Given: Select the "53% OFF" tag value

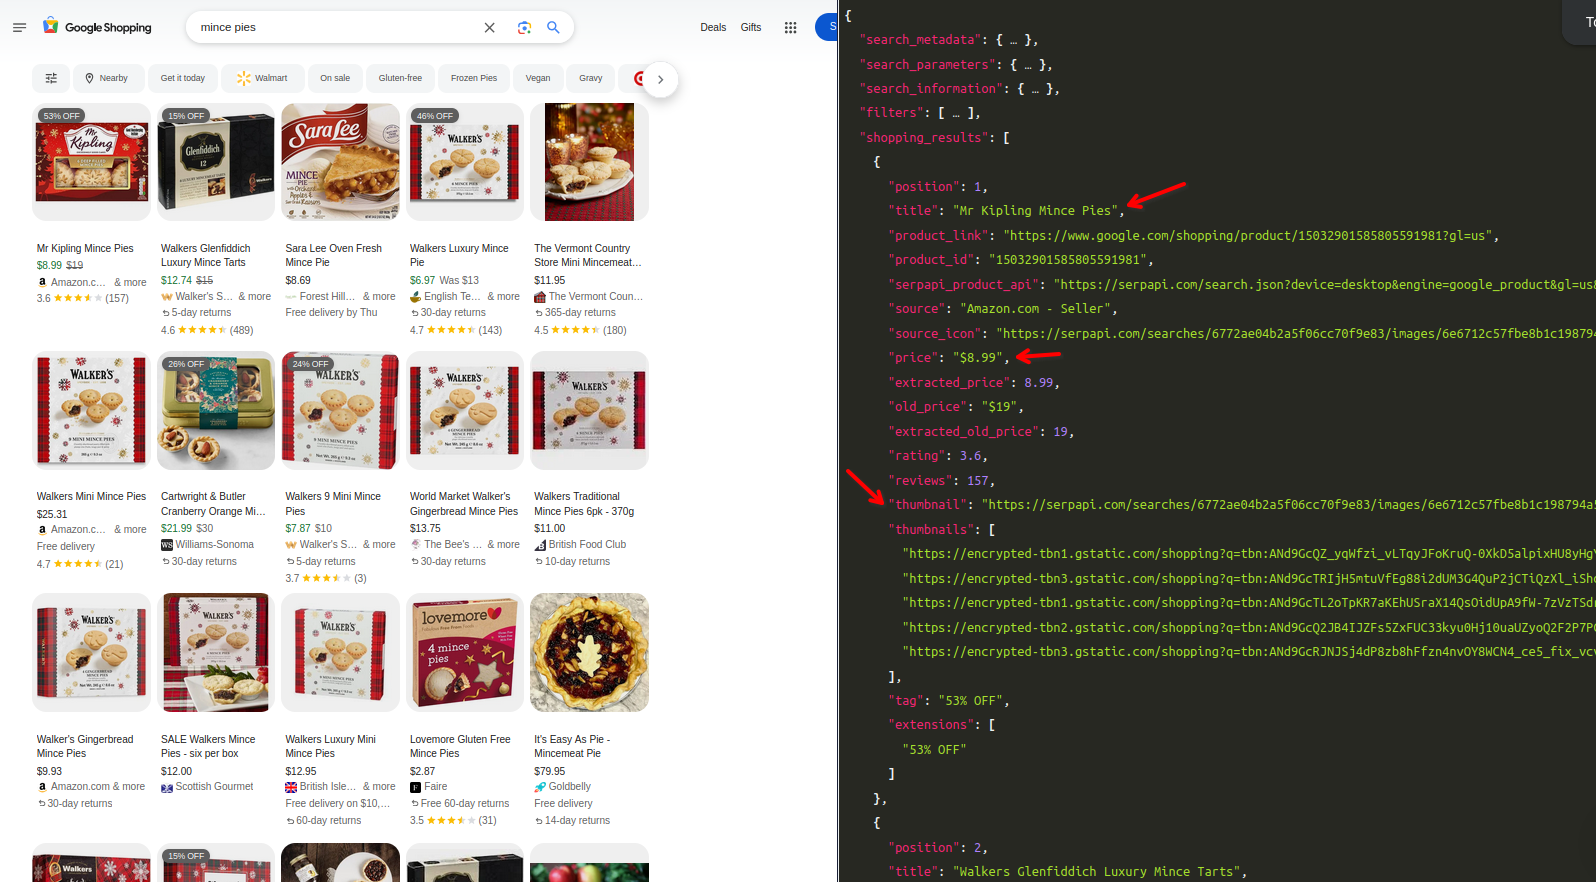Looking at the screenshot, I should coord(972,701).
